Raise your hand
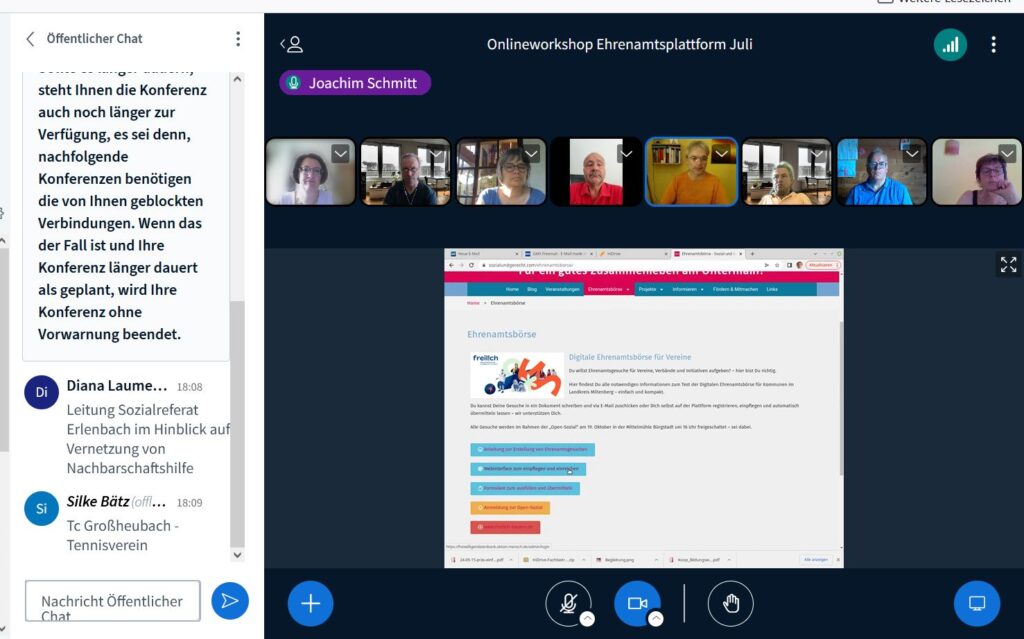Viewport: 1024px width, 639px height. [x=730, y=603]
